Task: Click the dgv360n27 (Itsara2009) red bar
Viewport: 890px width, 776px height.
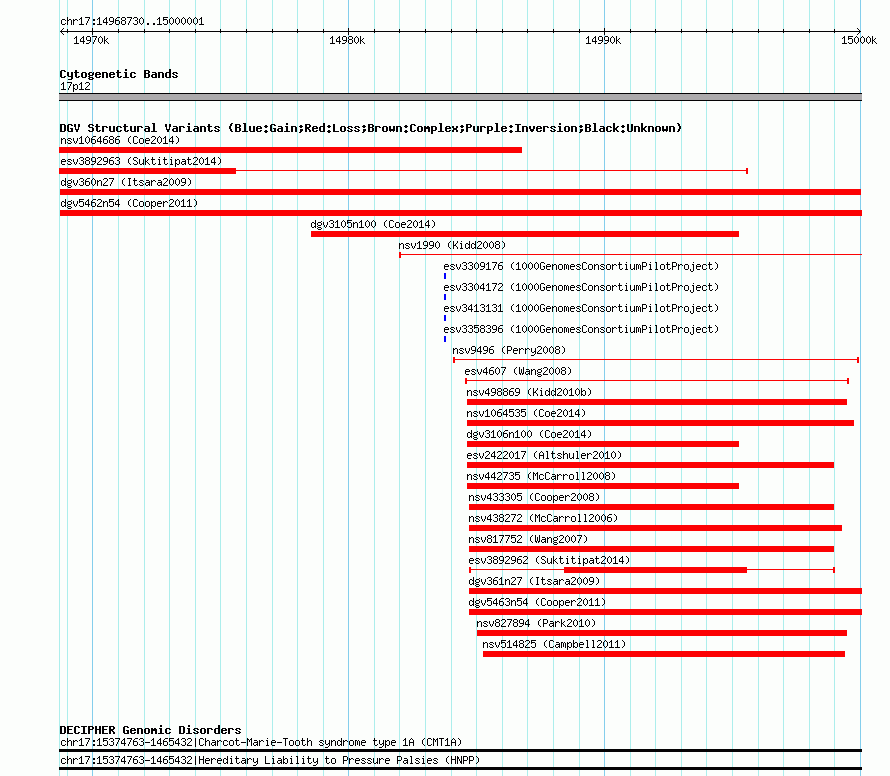Action: 460,192
